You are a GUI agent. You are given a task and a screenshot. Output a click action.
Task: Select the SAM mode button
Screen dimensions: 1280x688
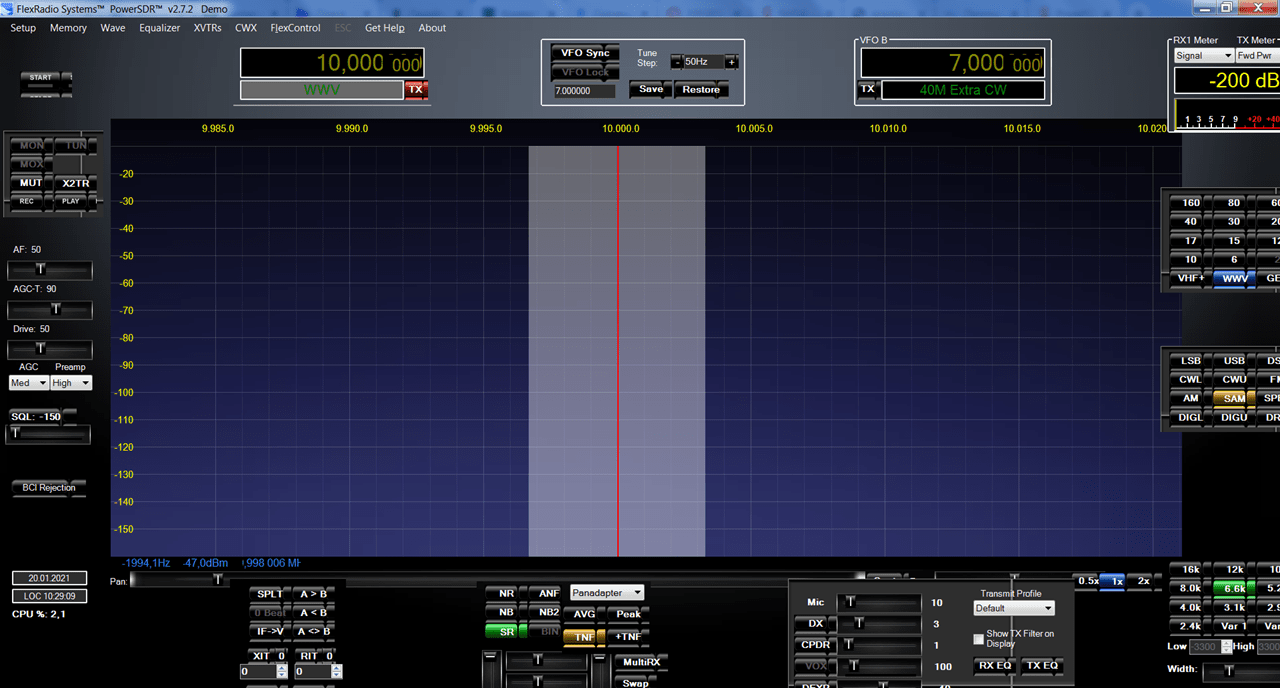pyautogui.click(x=1234, y=398)
